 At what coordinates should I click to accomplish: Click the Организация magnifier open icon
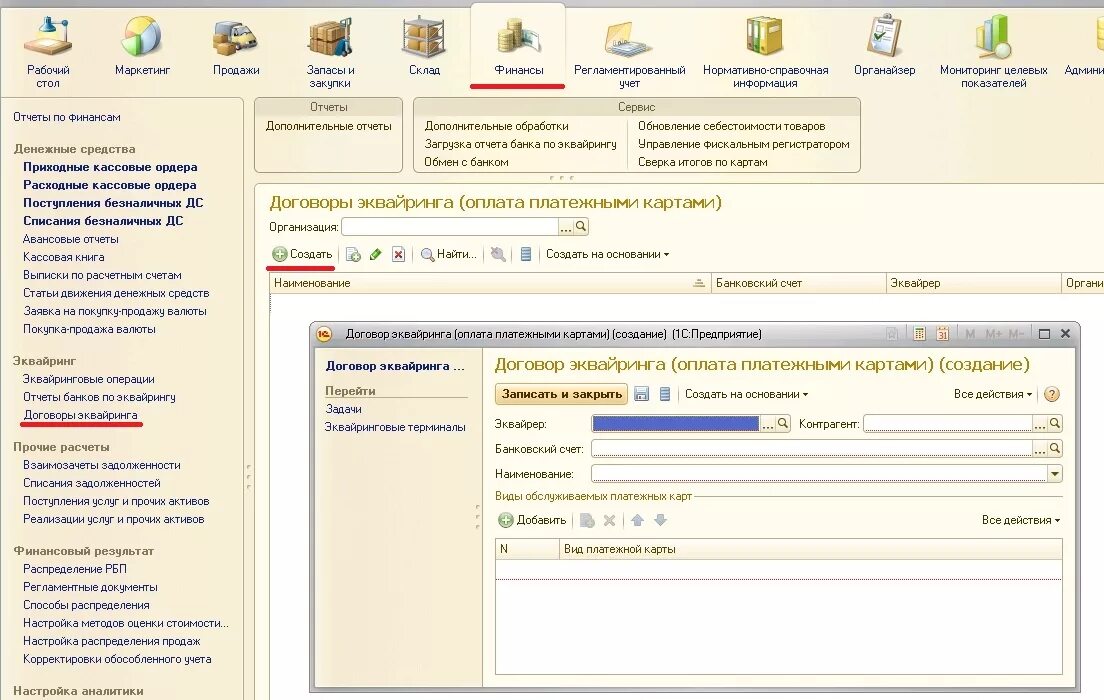point(581,227)
